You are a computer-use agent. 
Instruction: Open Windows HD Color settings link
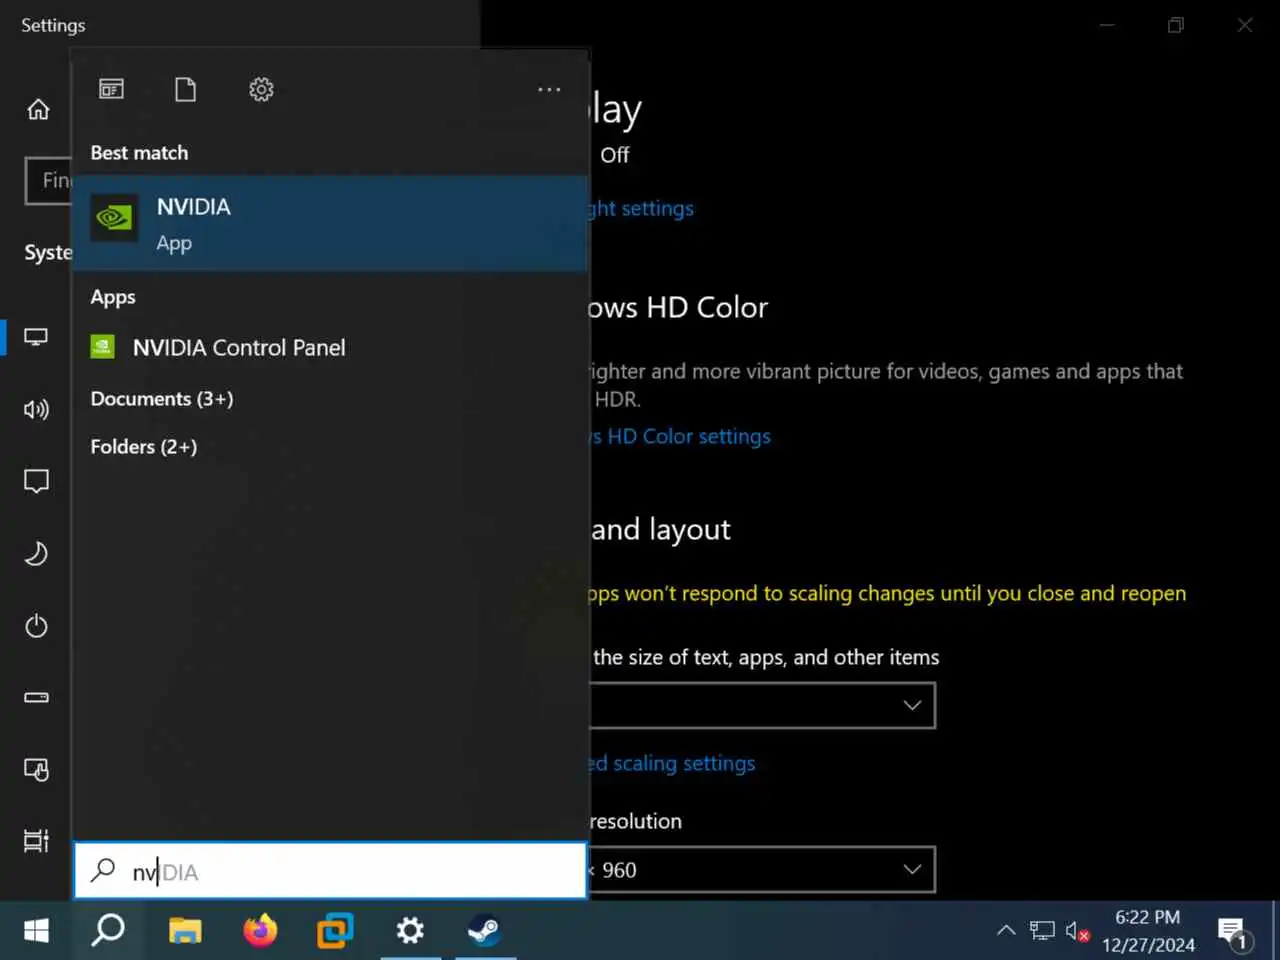point(680,436)
